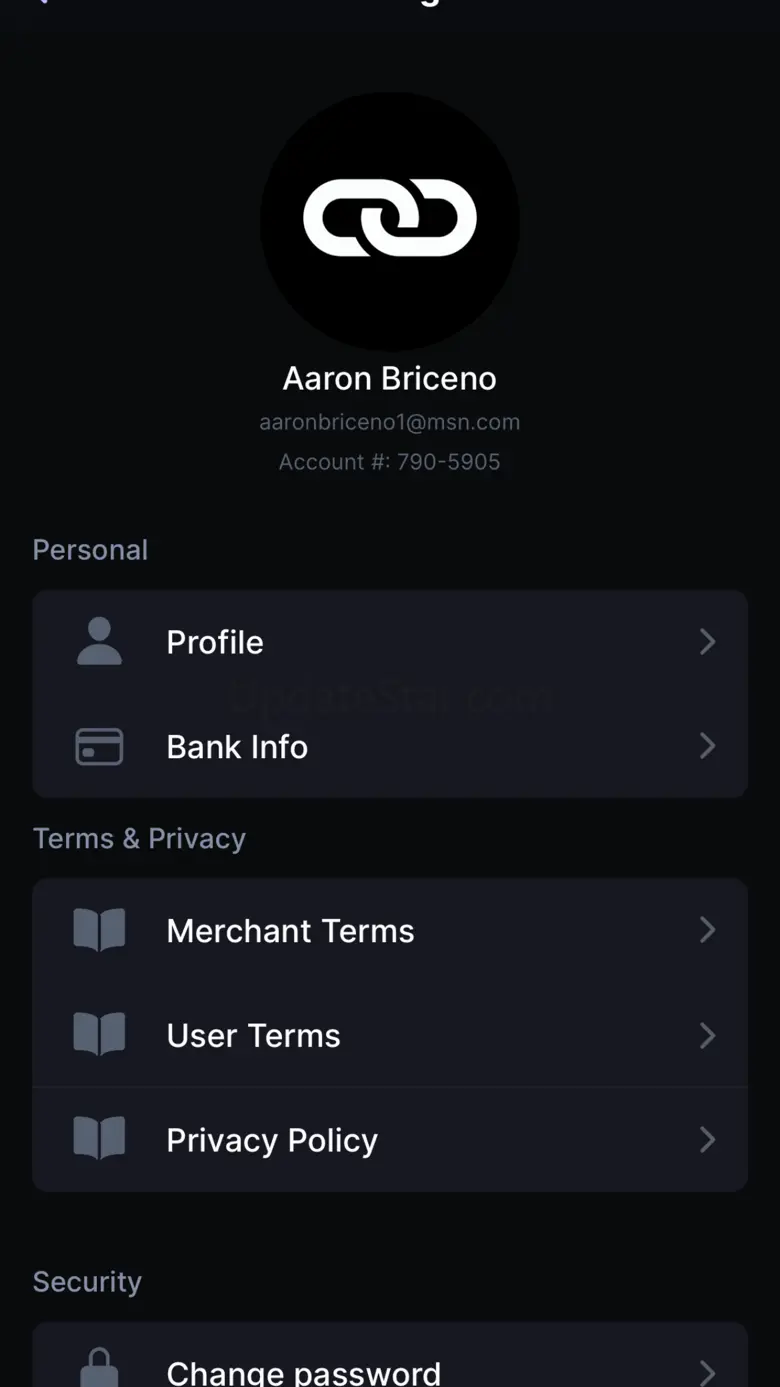Select the Bank Info text label
Image resolution: width=780 pixels, height=1387 pixels.
(237, 747)
